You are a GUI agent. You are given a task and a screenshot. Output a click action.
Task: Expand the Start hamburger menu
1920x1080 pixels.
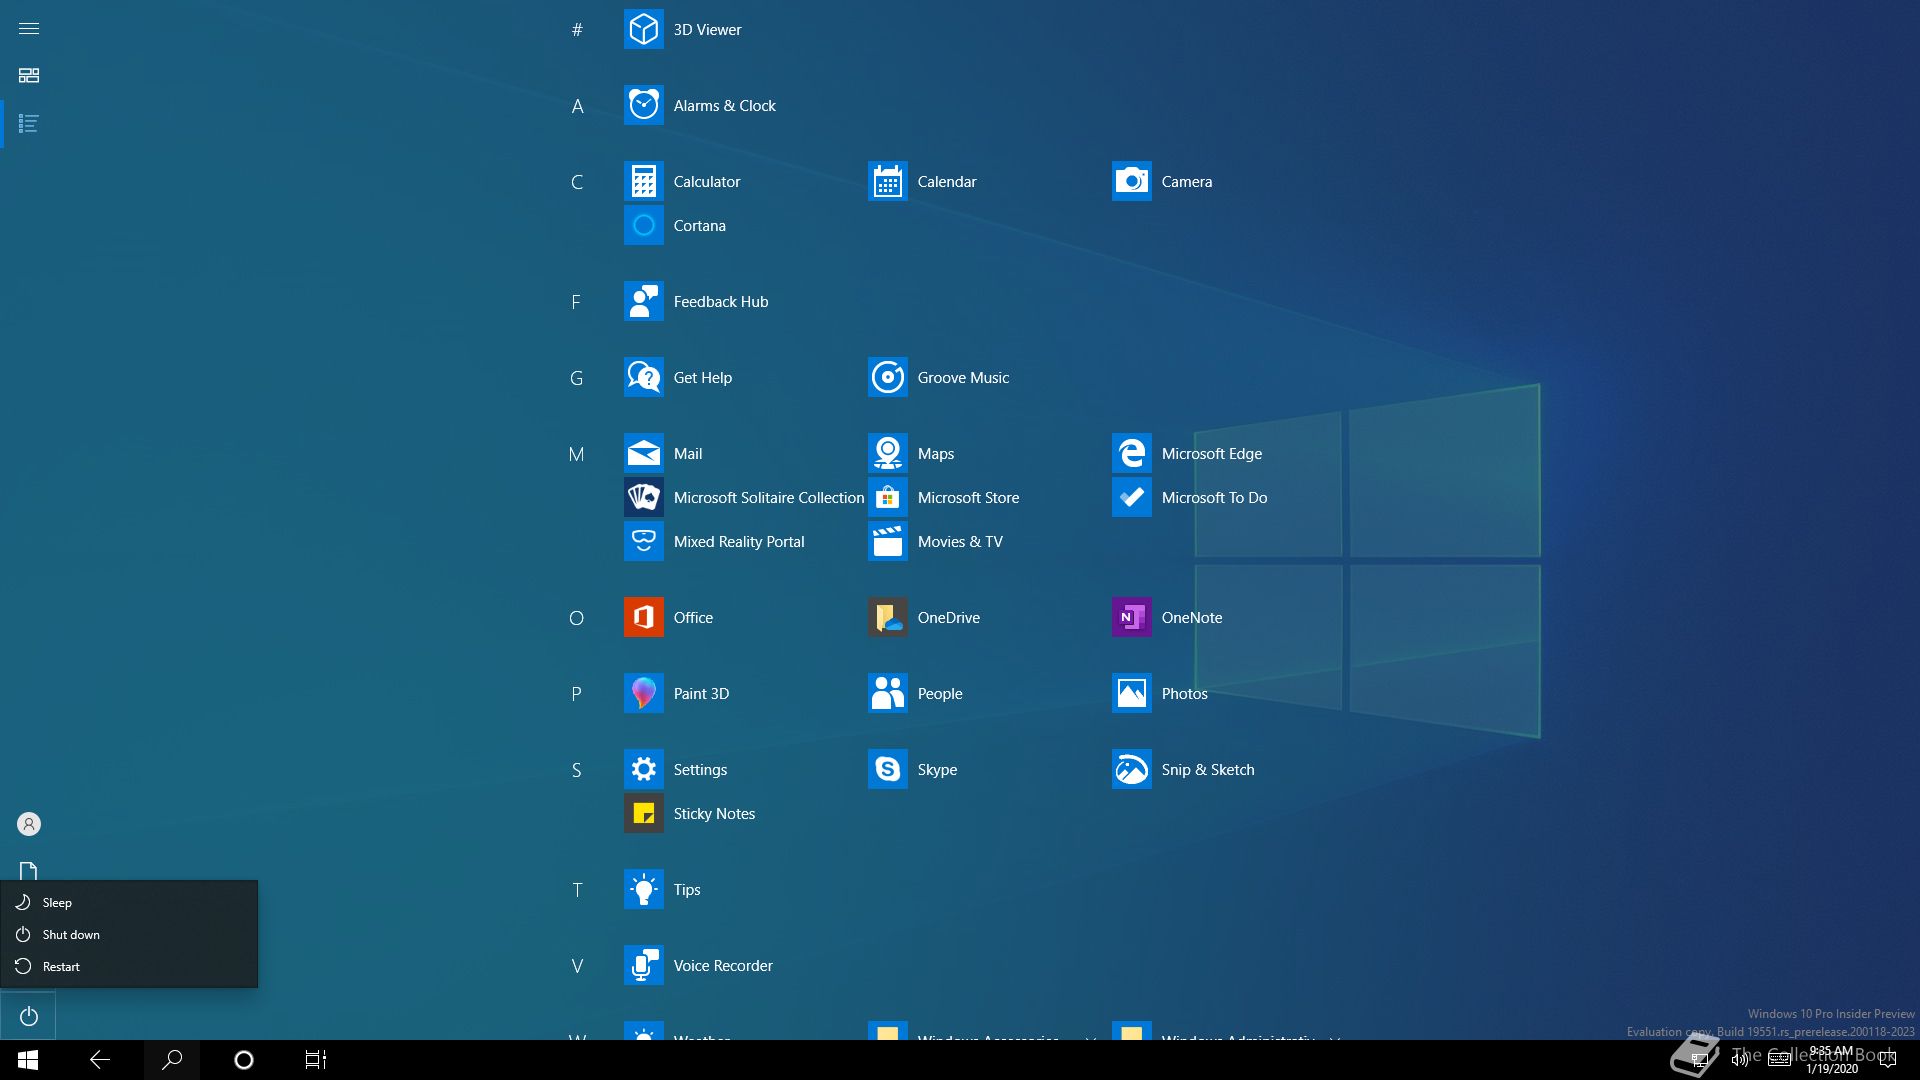pos(29,28)
